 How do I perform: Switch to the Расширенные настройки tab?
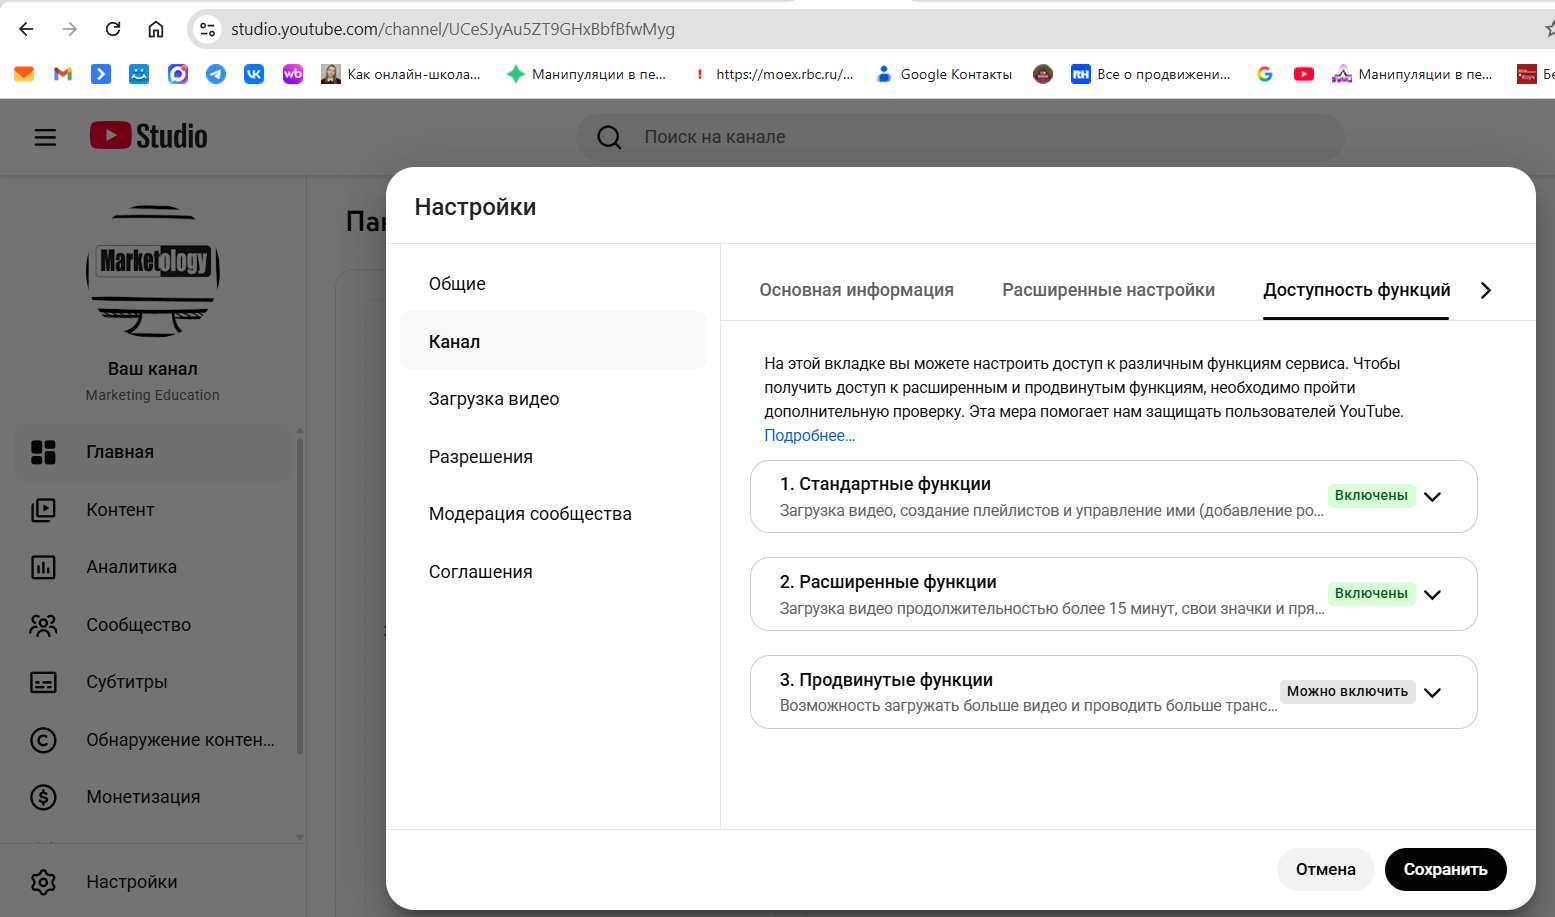pos(1108,290)
